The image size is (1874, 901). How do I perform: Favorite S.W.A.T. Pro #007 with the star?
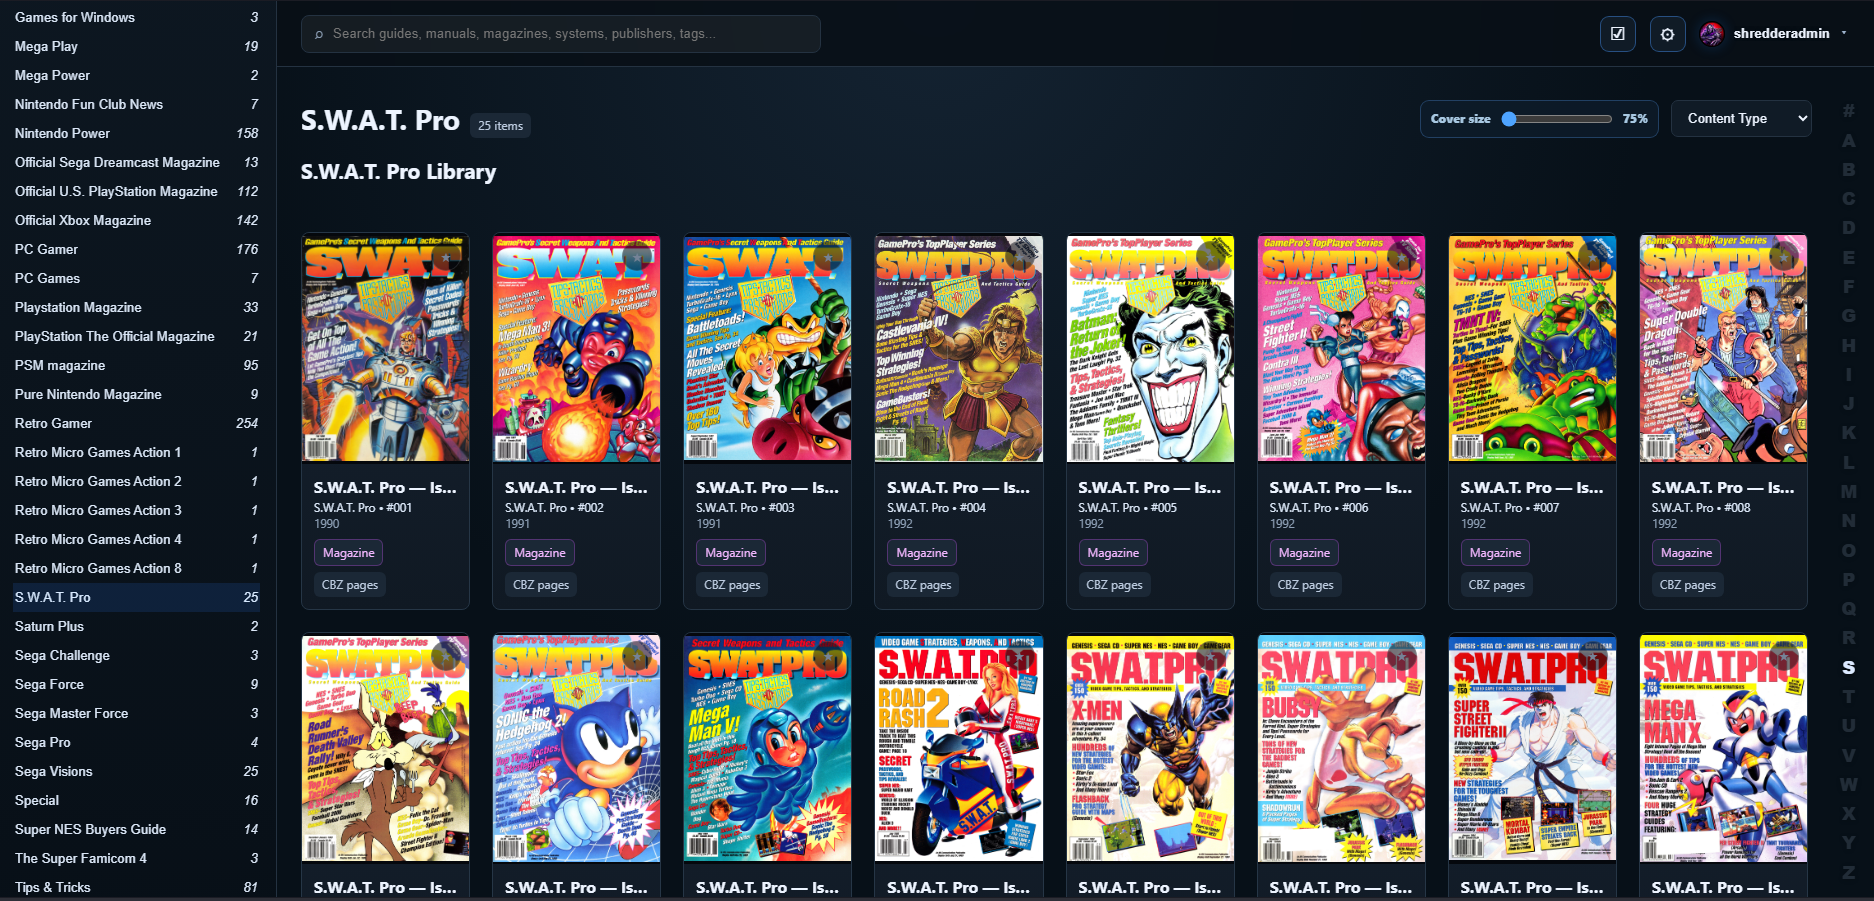pos(1592,258)
